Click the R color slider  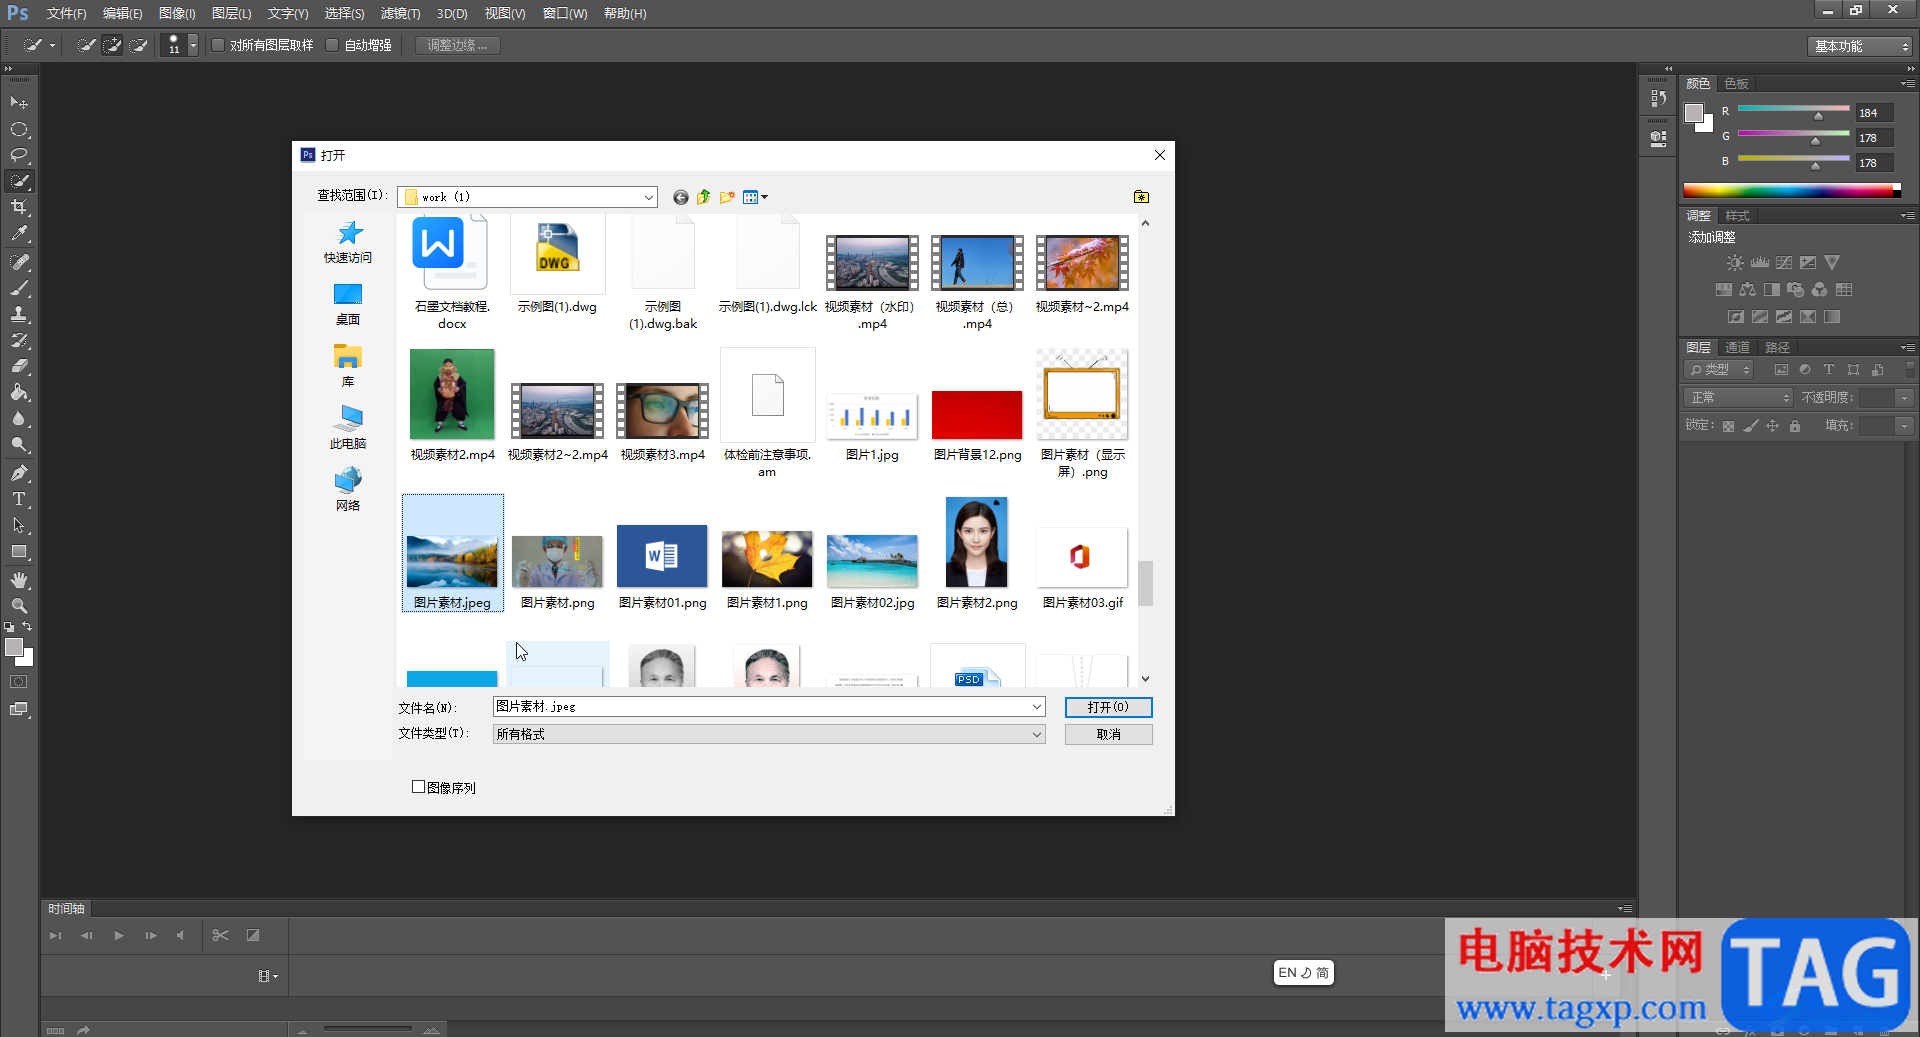1793,110
